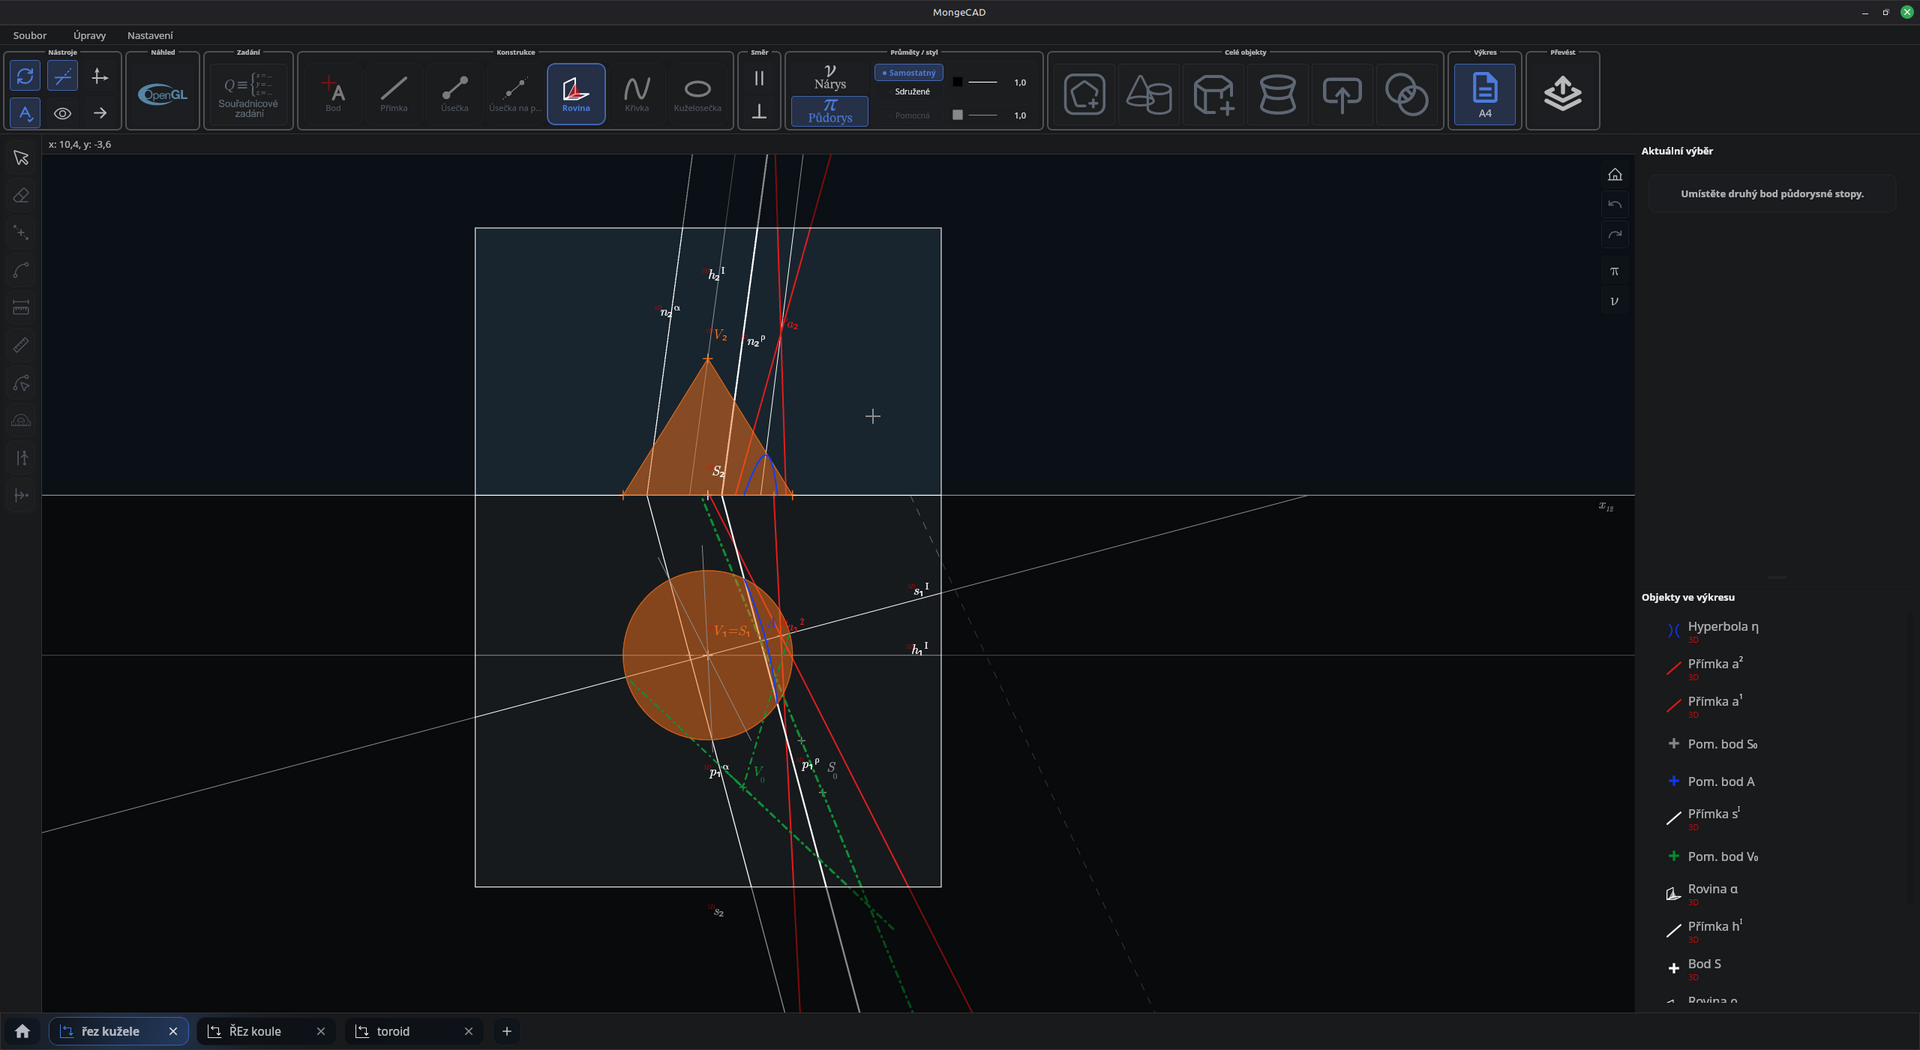The image size is (1920, 1050).
Task: Select the Rovina plane construction tool
Action: (x=576, y=94)
